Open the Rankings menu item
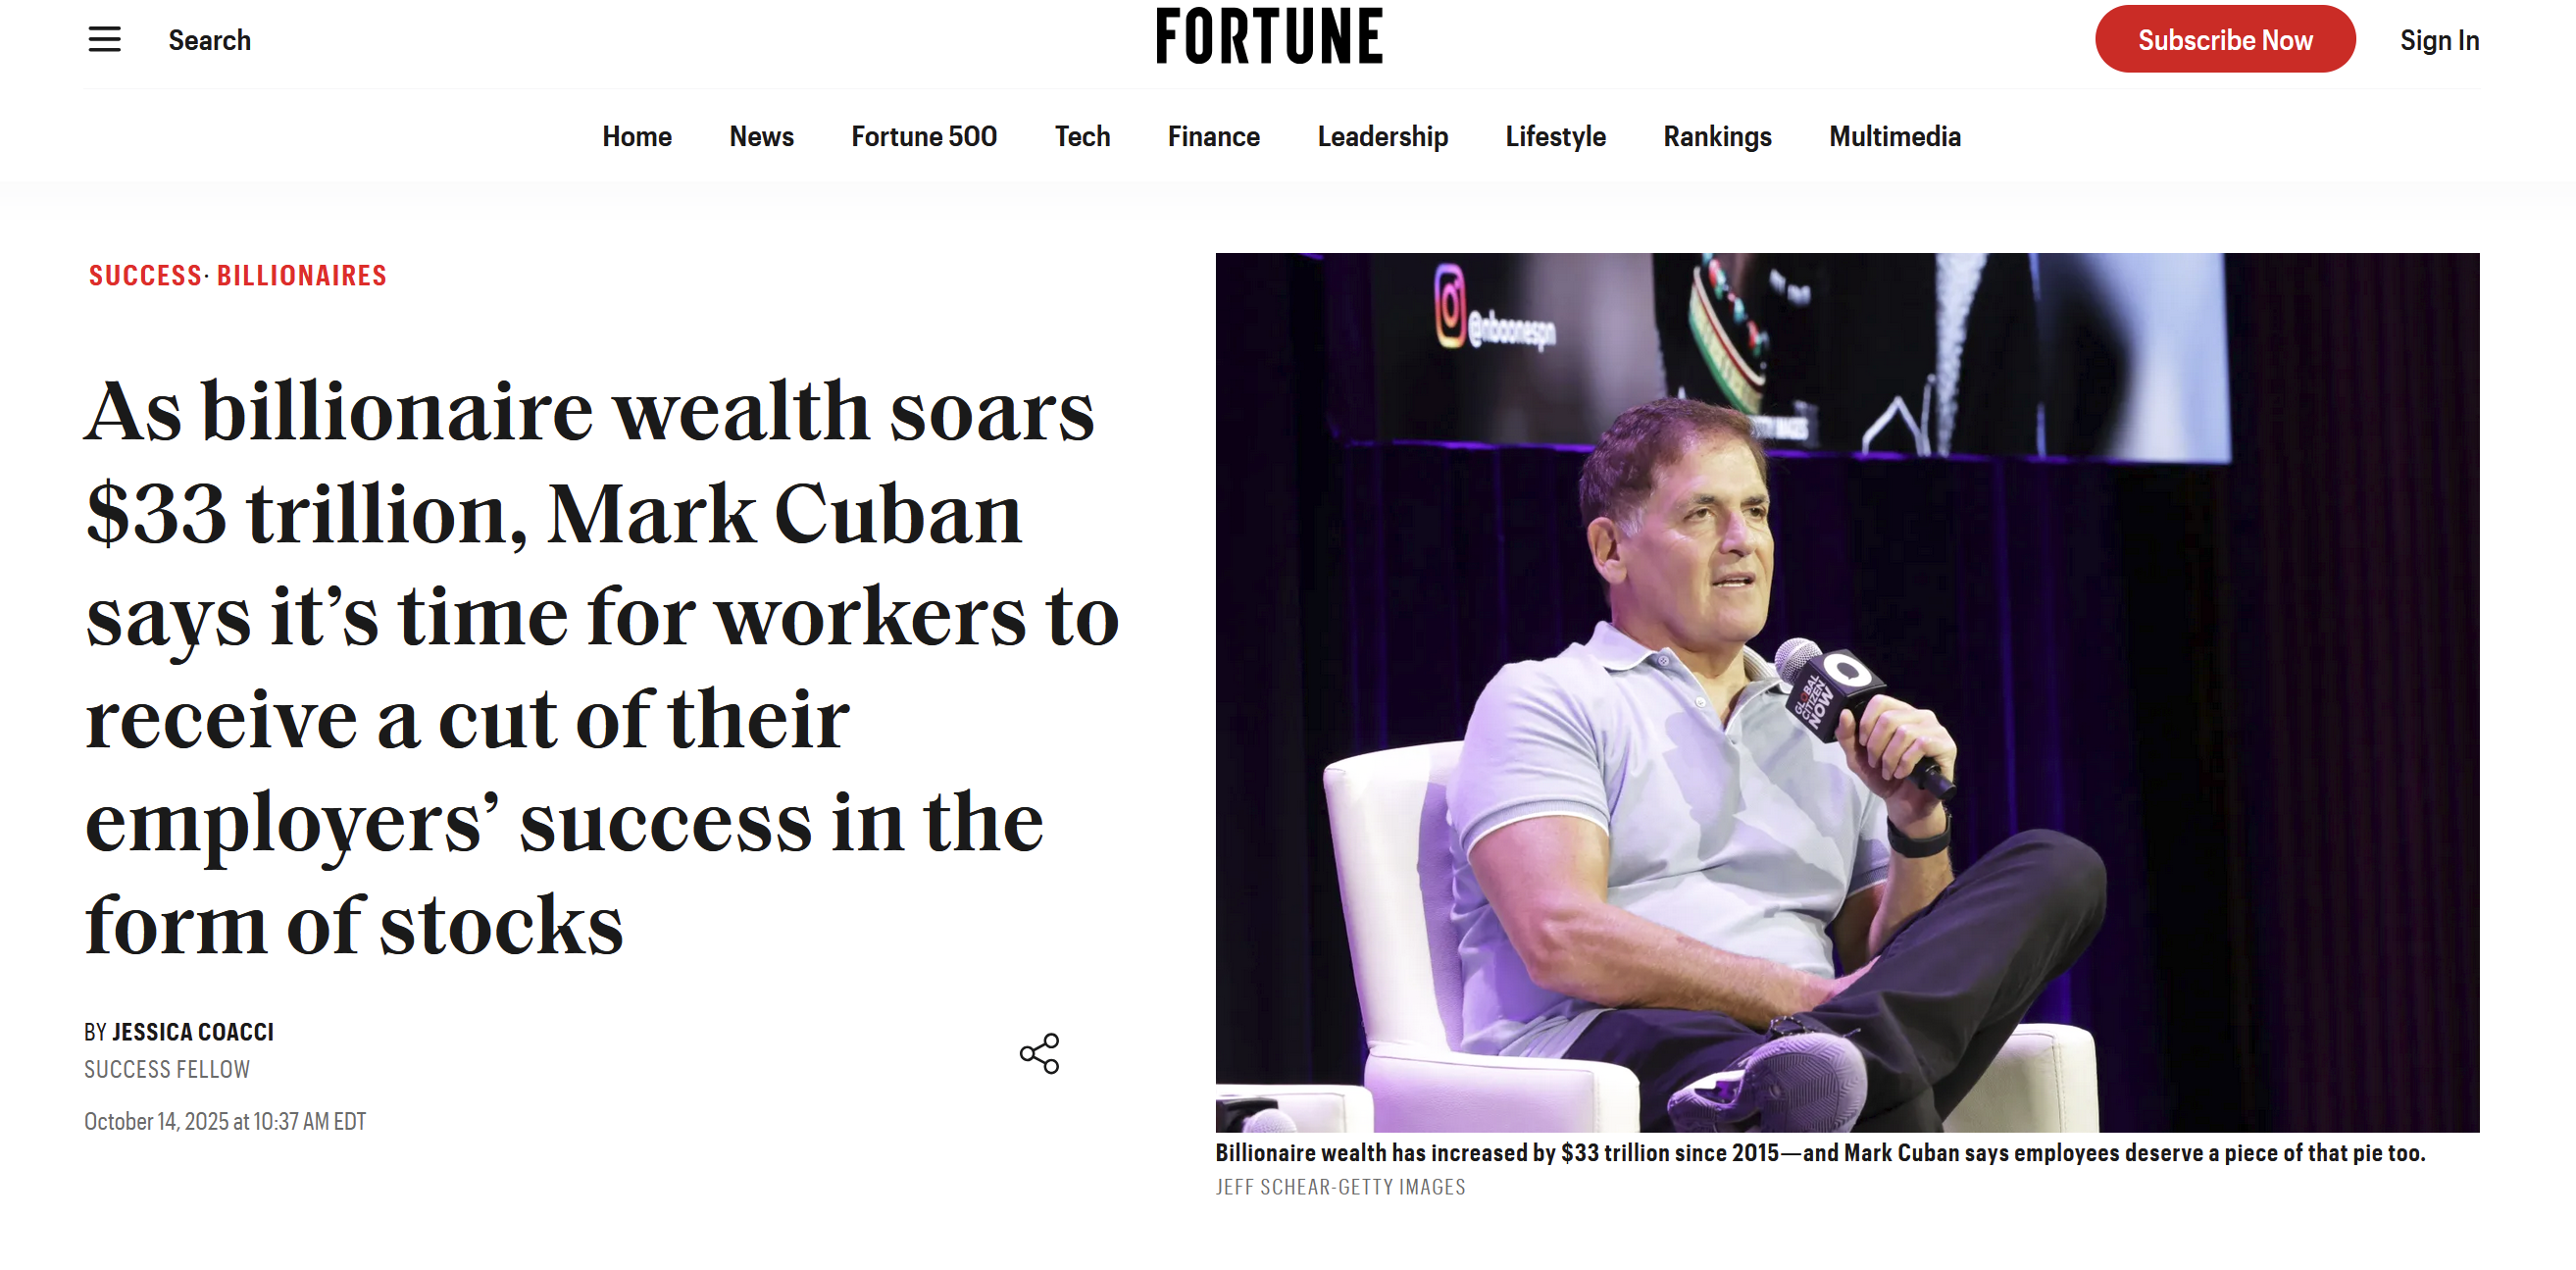 coord(1717,136)
